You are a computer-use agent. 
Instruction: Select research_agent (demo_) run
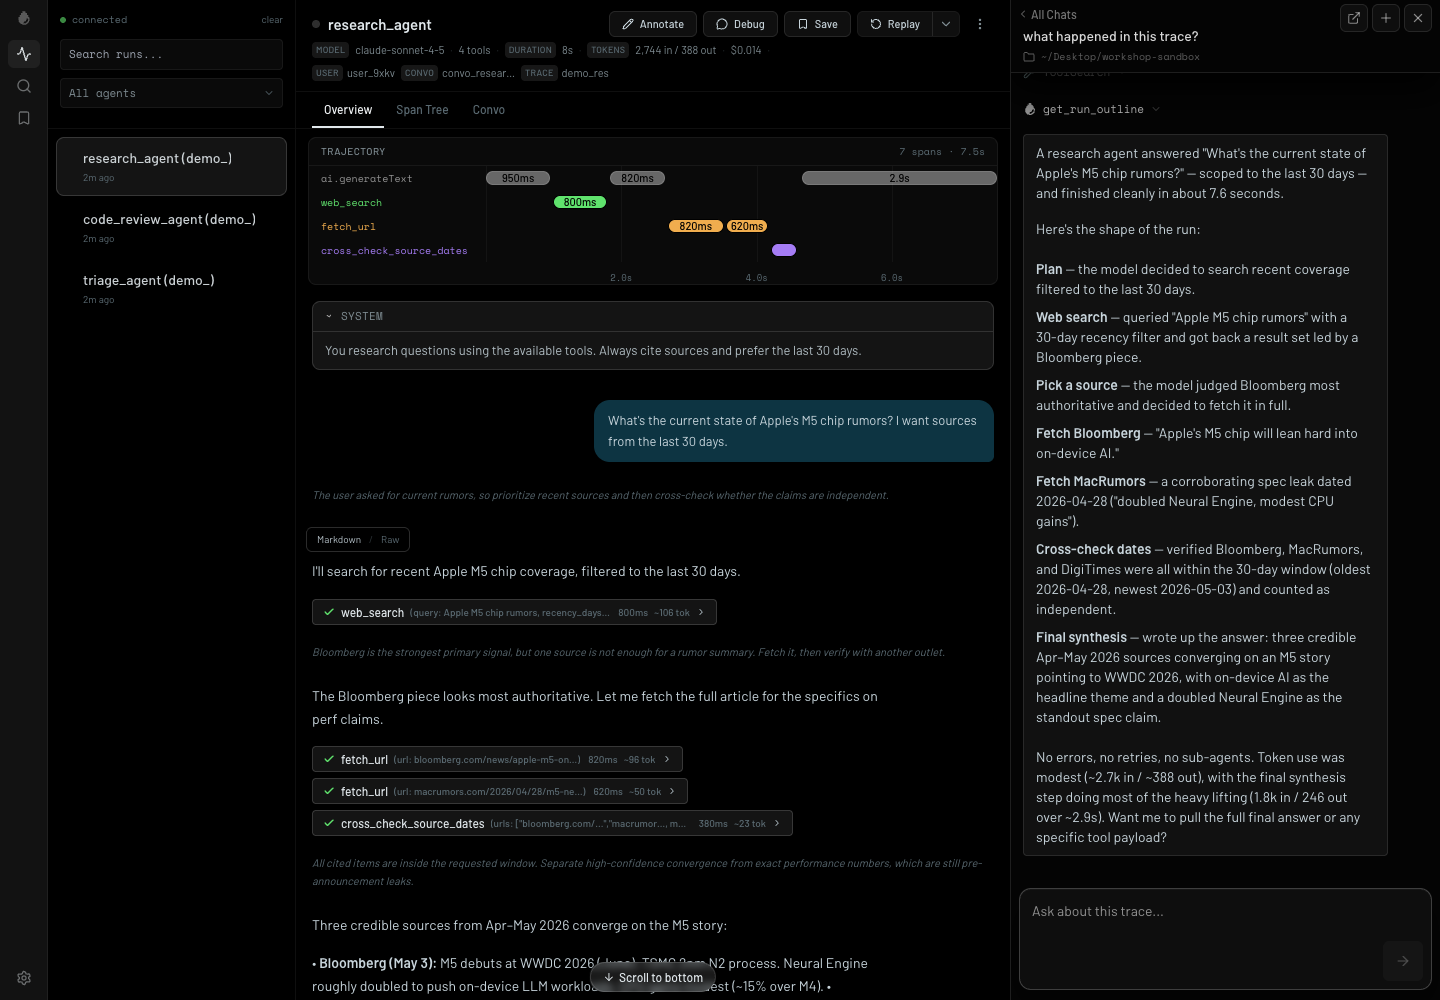[x=171, y=167]
